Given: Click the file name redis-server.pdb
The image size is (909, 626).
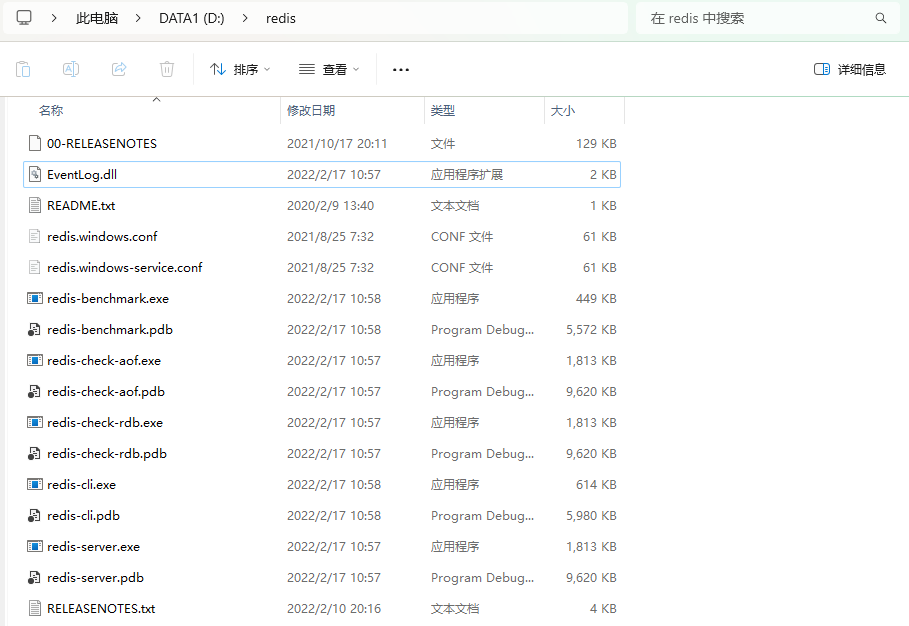Looking at the screenshot, I should point(96,578).
